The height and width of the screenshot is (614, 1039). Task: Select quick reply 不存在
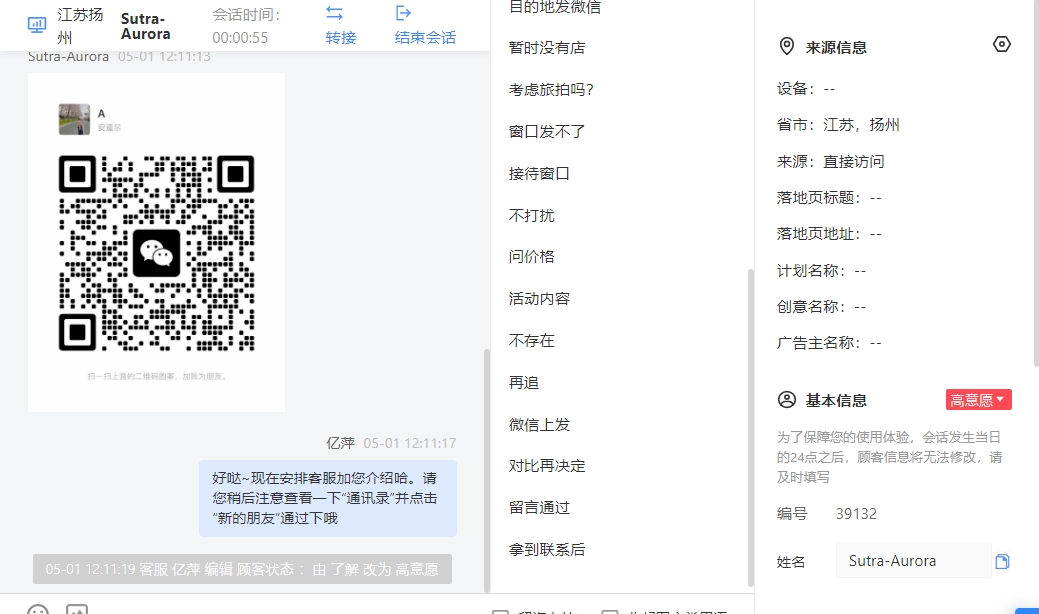coord(531,340)
